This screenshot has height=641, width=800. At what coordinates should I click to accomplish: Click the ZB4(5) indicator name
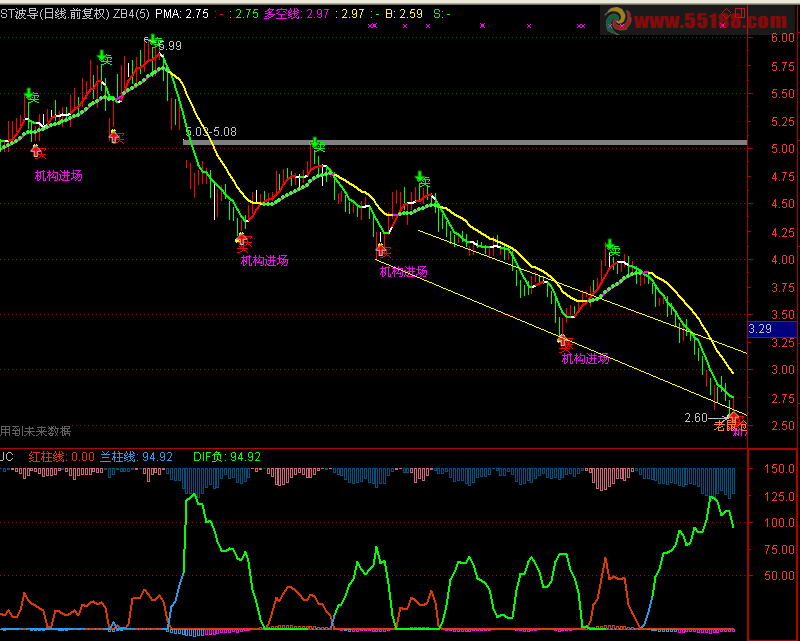pos(131,14)
